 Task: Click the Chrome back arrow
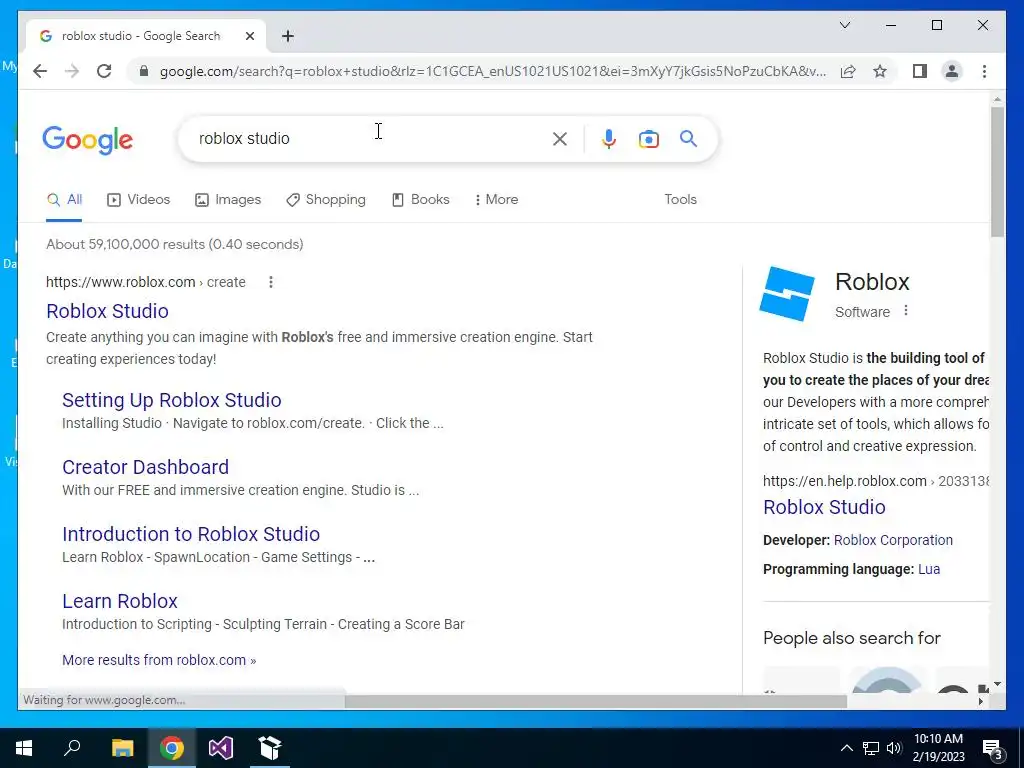[x=40, y=71]
